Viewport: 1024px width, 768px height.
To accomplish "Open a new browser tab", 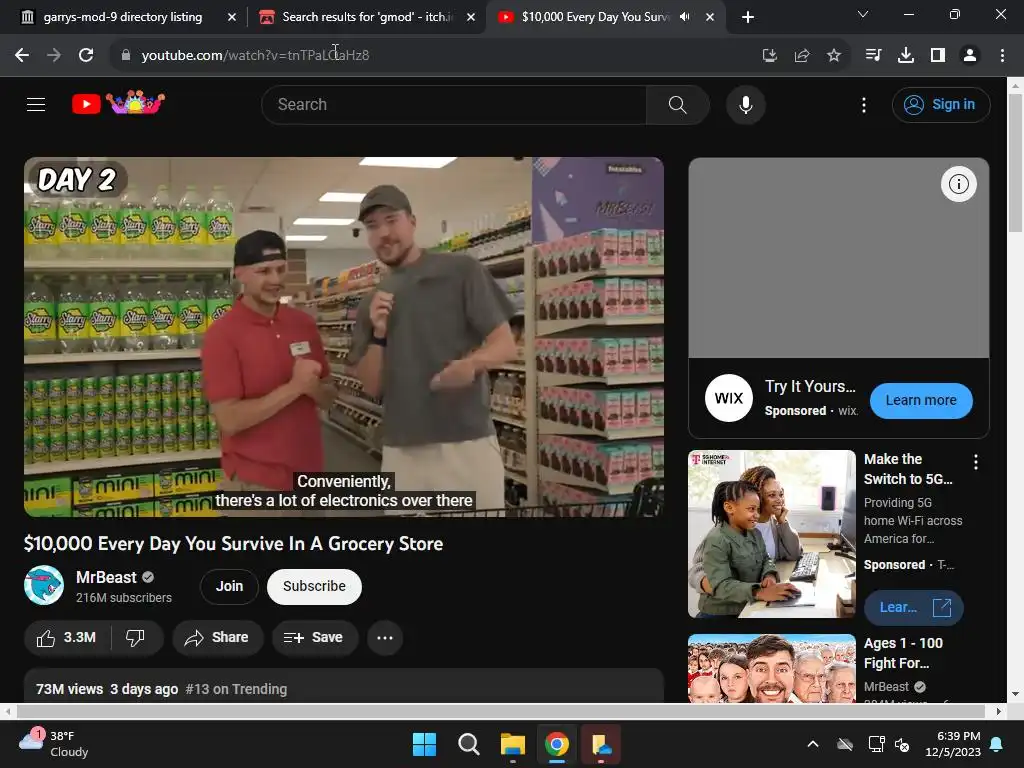I will [748, 18].
